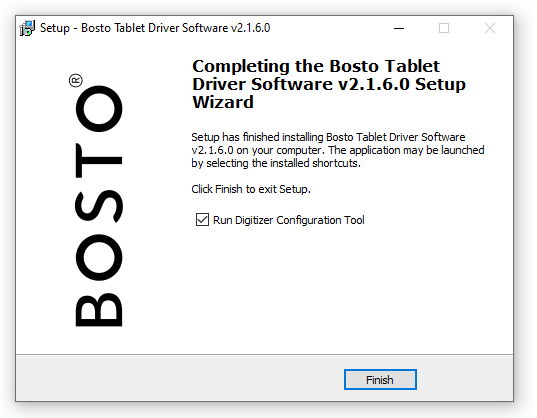Click the "Run Digitizer Configuration Tool" label

click(289, 220)
